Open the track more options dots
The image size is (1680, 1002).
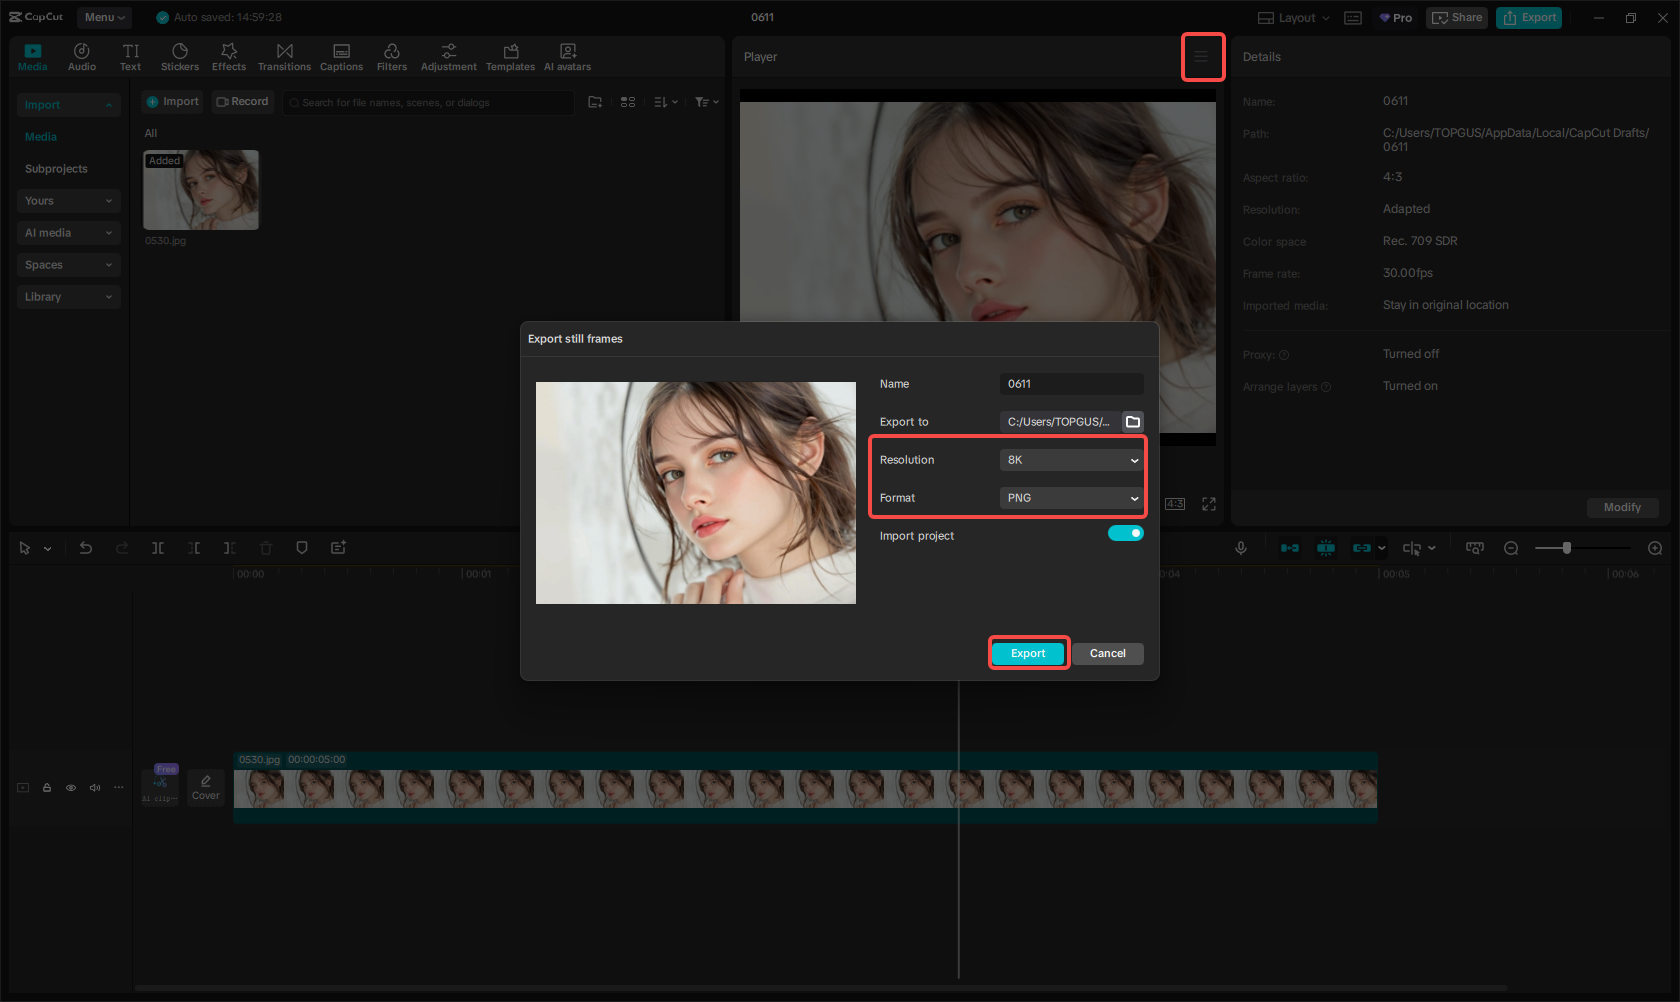[119, 788]
